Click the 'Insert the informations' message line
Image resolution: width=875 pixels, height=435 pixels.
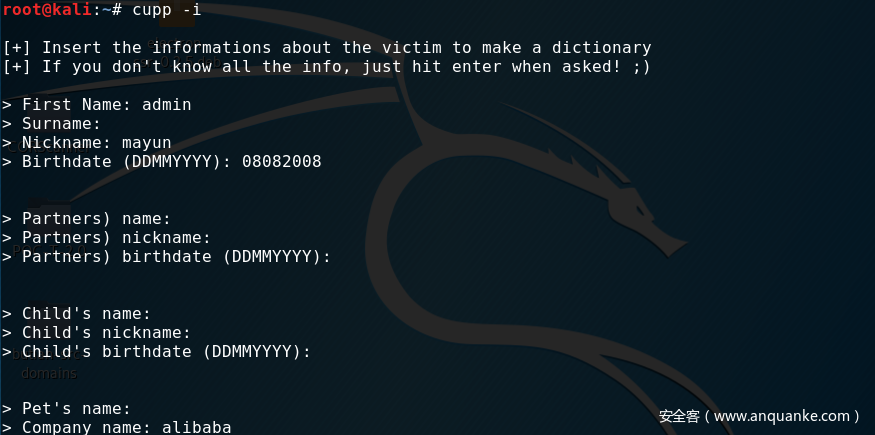click(327, 48)
